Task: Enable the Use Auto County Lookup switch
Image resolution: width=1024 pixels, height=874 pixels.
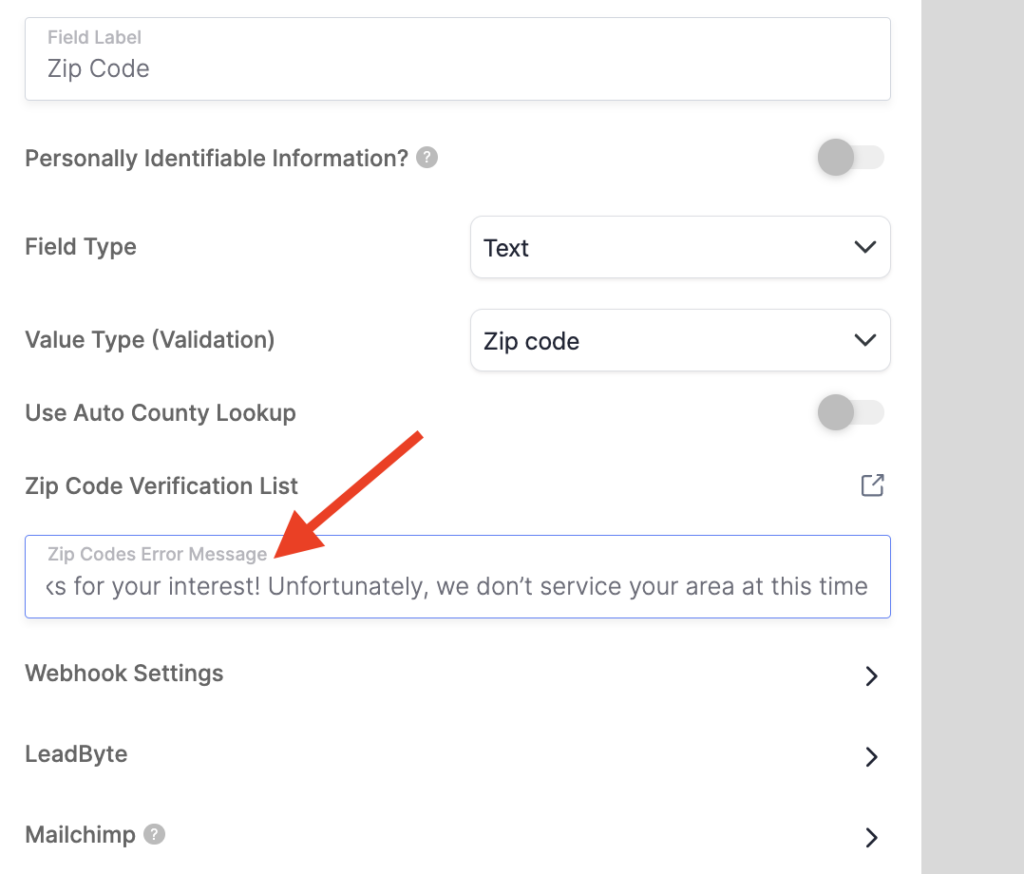Action: point(850,412)
